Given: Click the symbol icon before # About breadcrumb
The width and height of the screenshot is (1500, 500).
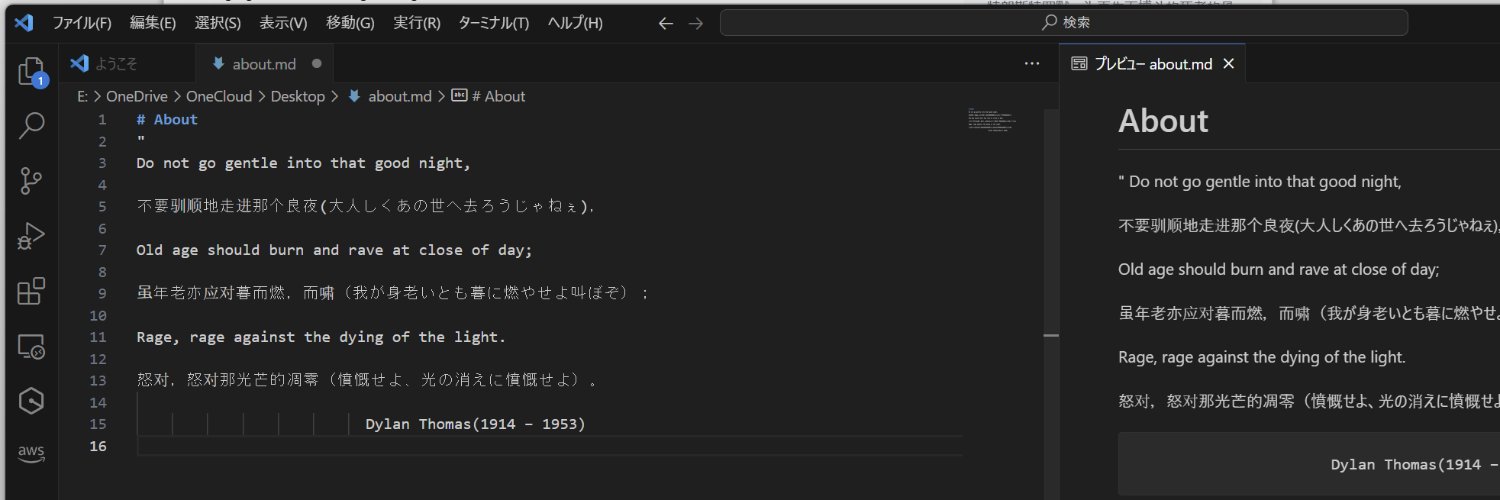Looking at the screenshot, I should (460, 96).
